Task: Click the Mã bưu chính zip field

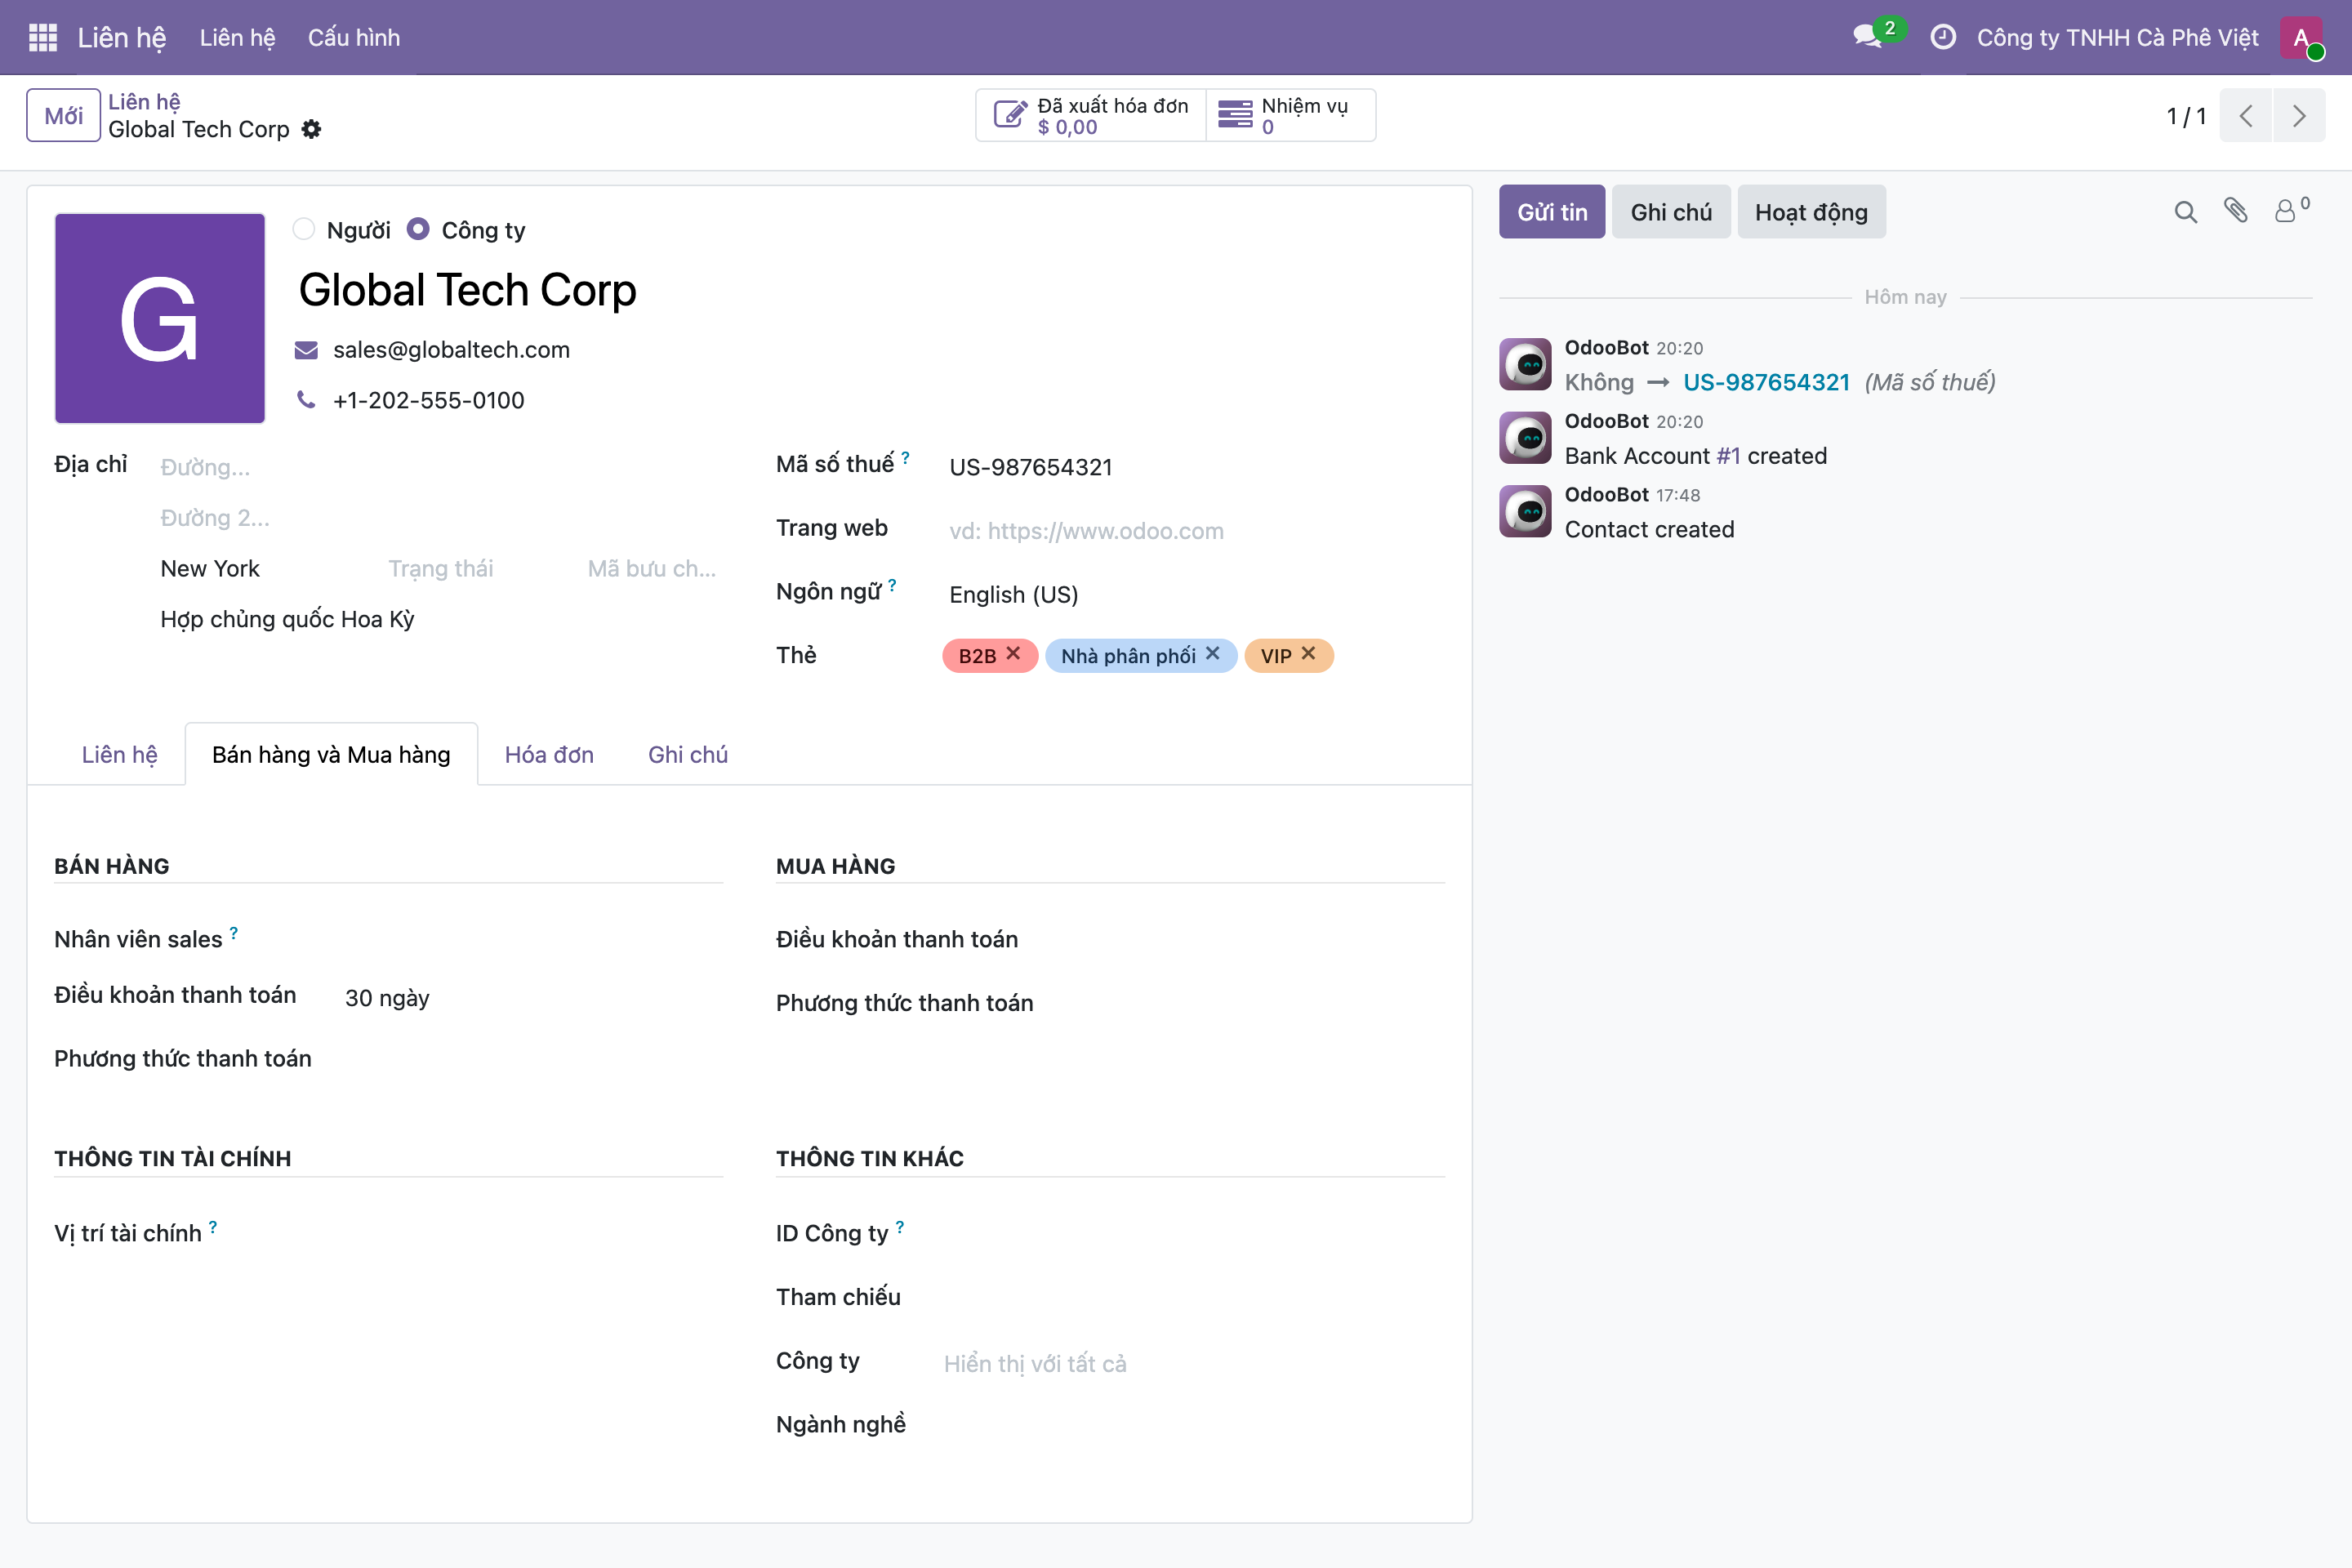Action: 652,569
